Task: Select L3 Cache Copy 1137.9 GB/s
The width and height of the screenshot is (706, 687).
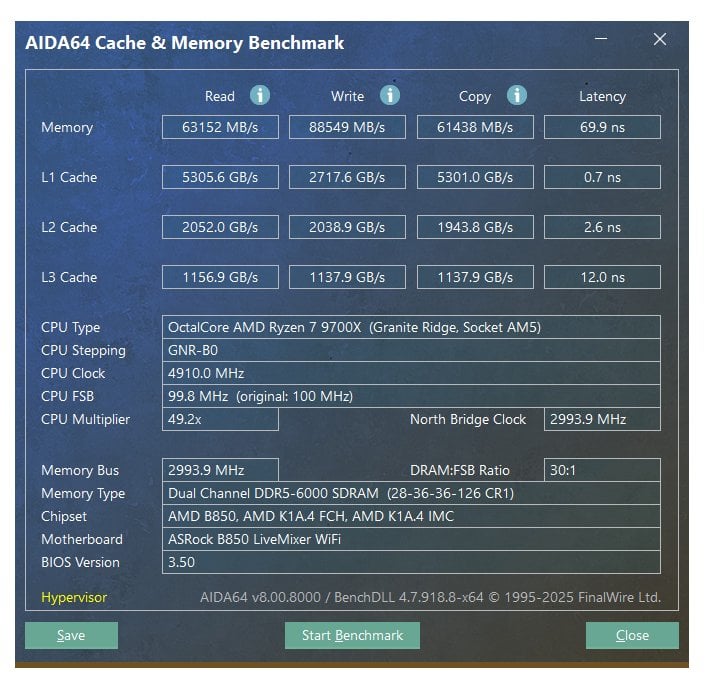Action: coord(475,277)
